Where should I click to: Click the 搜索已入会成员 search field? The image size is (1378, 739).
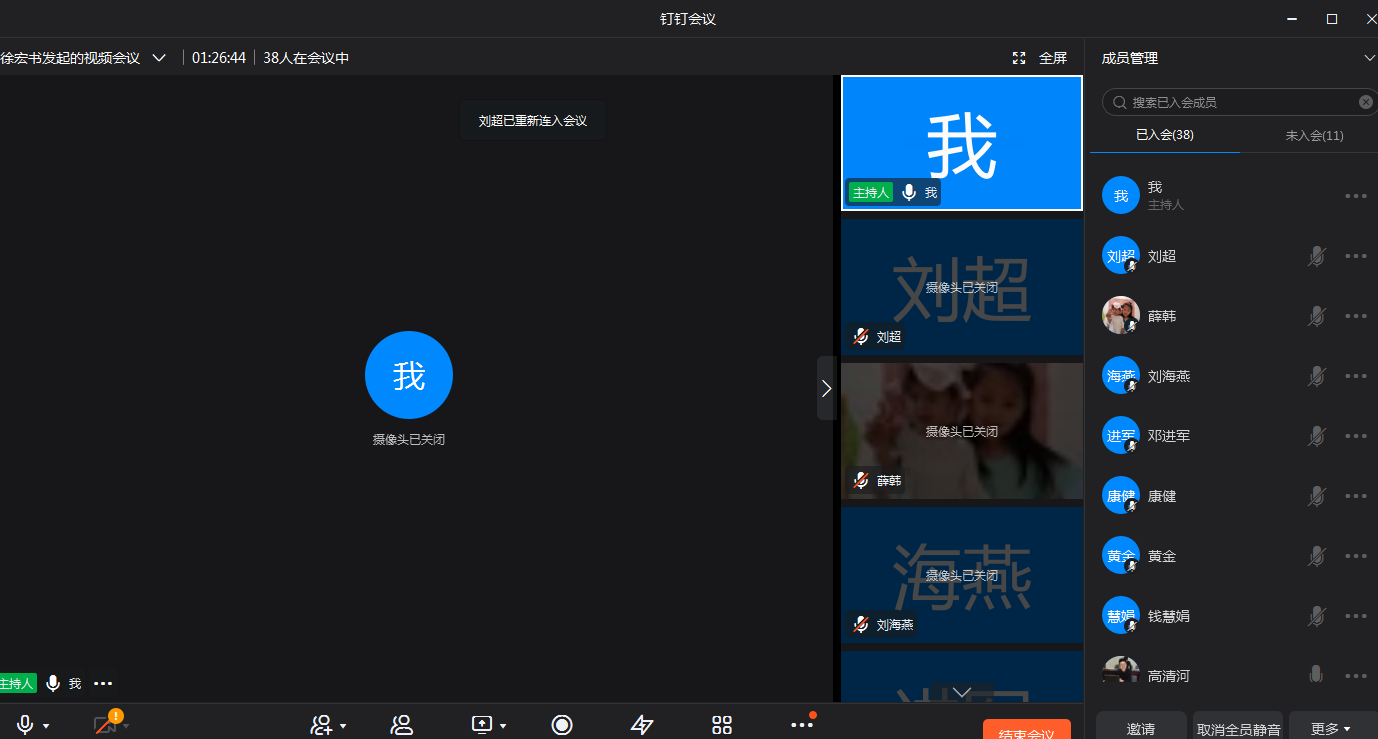pos(1238,102)
